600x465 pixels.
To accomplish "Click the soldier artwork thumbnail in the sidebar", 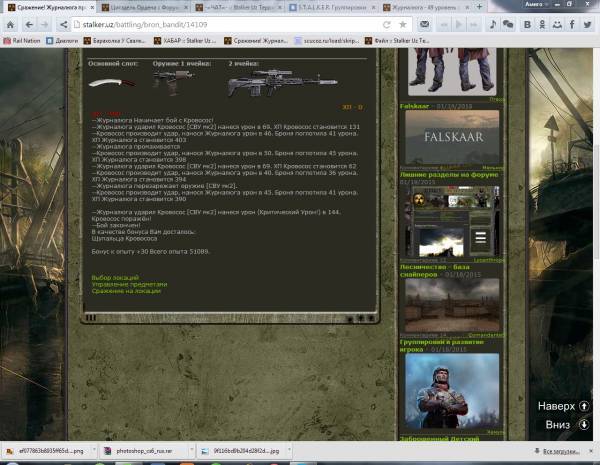I will pyautogui.click(x=452, y=390).
